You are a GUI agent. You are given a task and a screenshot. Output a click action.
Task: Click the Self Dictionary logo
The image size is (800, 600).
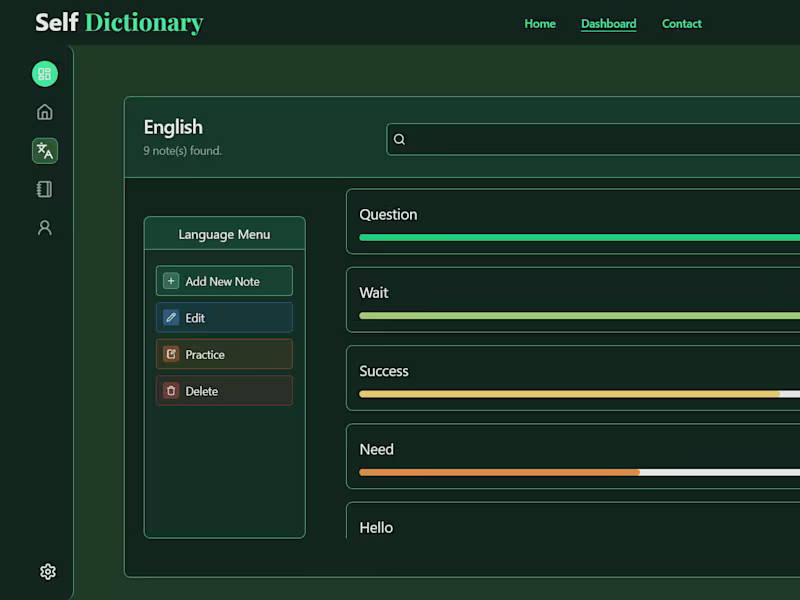click(x=119, y=23)
